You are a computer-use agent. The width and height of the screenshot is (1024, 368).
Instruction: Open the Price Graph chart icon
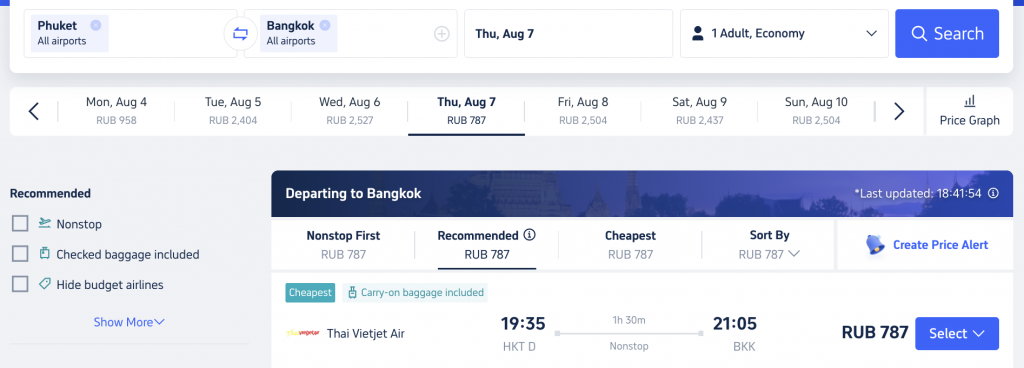point(970,101)
